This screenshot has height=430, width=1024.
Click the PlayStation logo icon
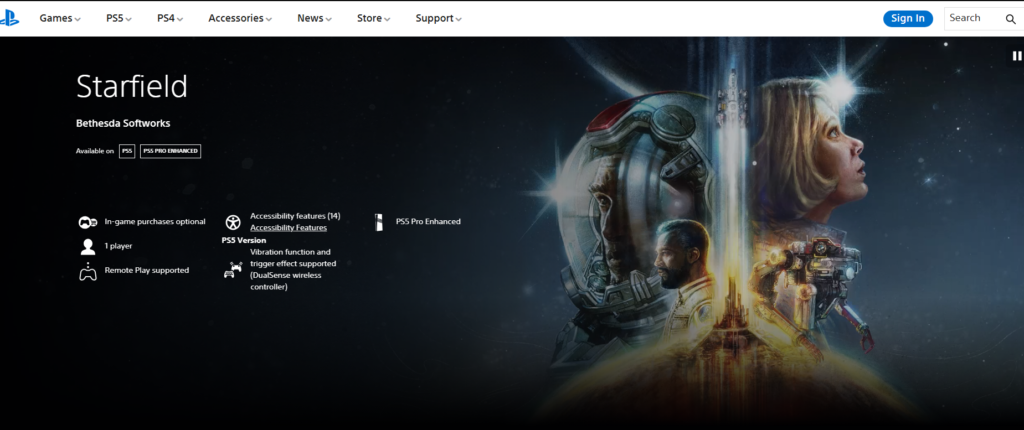(9, 18)
